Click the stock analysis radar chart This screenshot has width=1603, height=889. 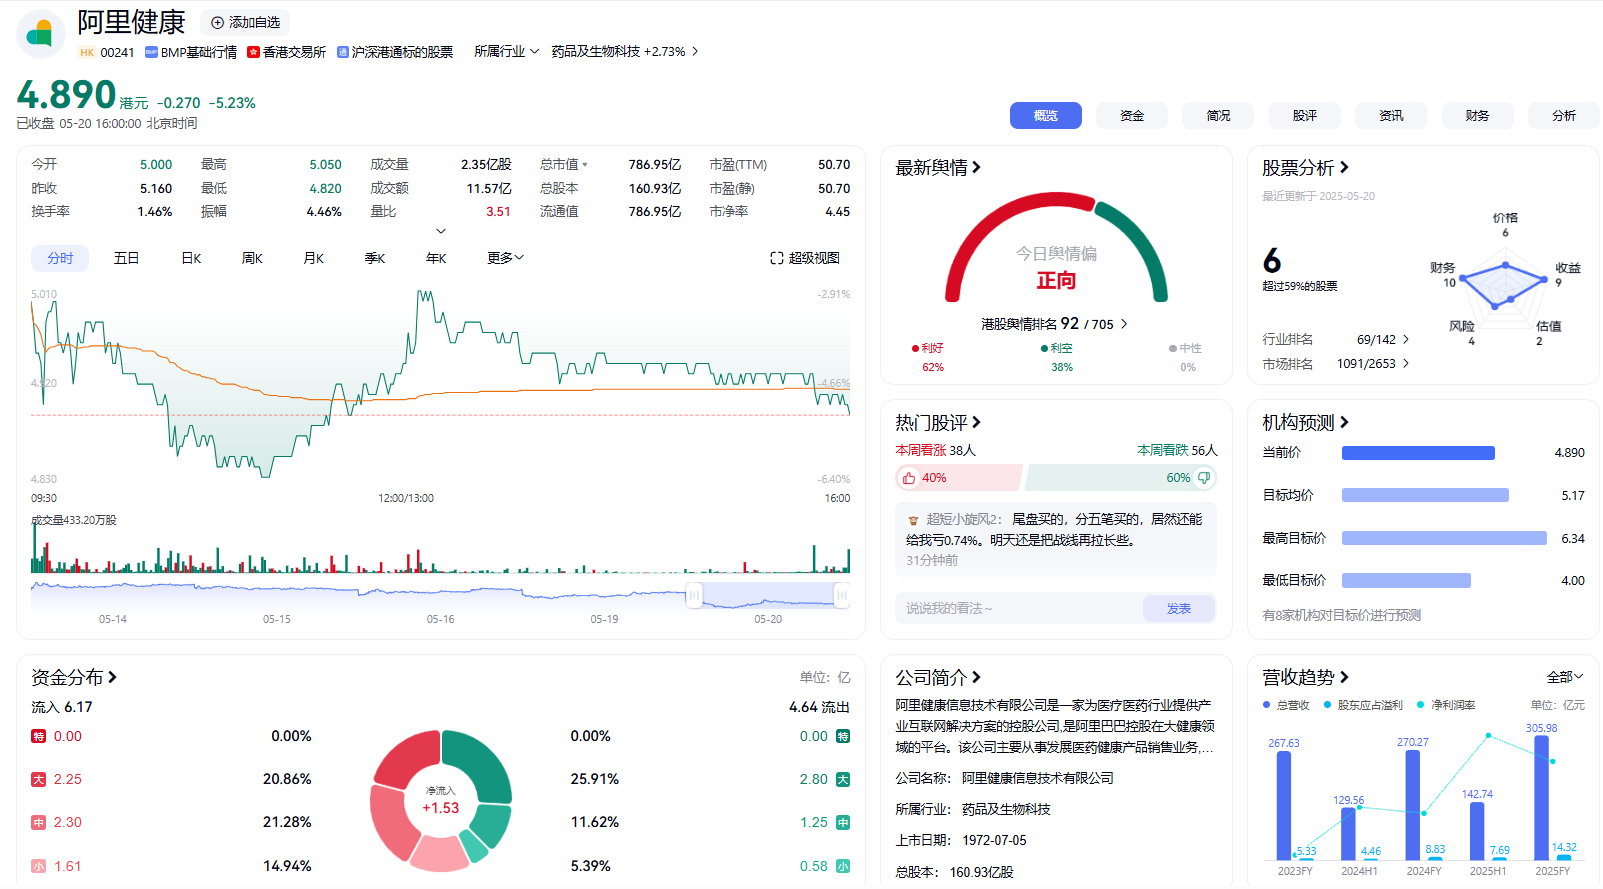pos(1504,286)
